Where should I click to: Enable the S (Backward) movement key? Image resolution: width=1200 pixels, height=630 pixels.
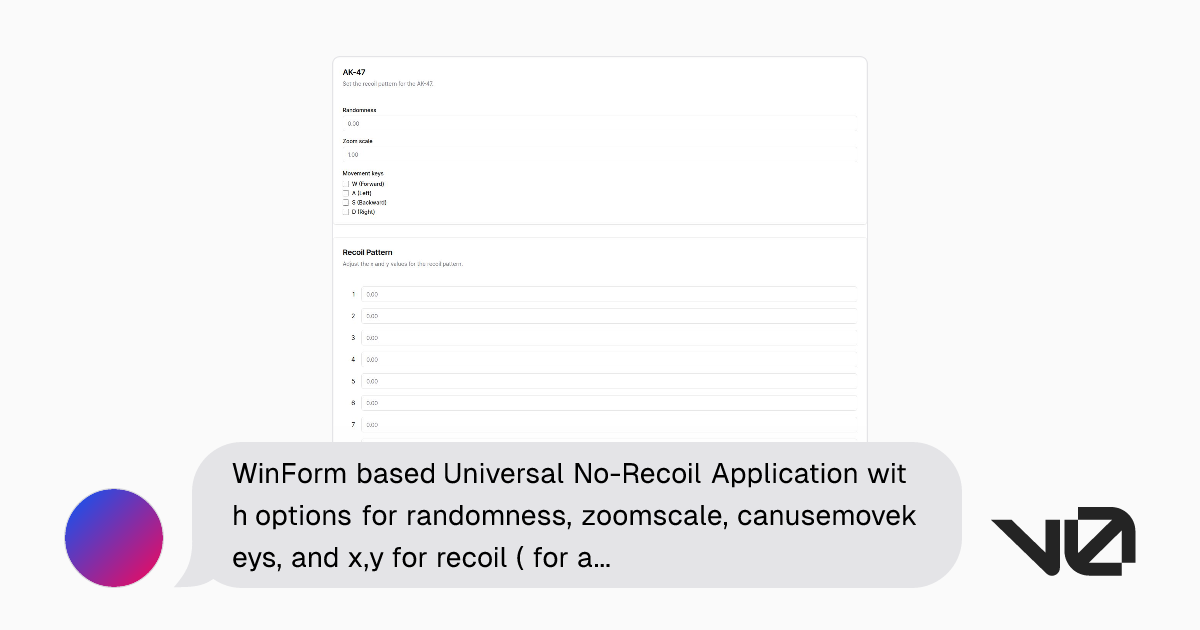coord(346,202)
